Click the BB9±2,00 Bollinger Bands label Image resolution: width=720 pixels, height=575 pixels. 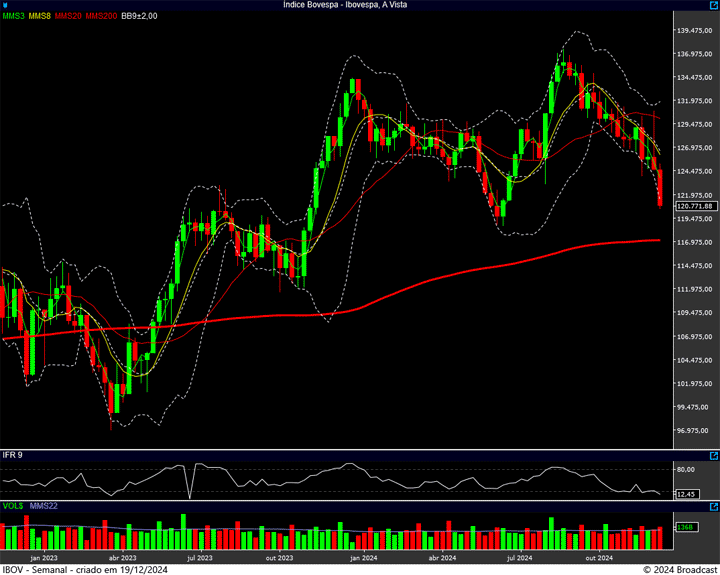point(140,16)
